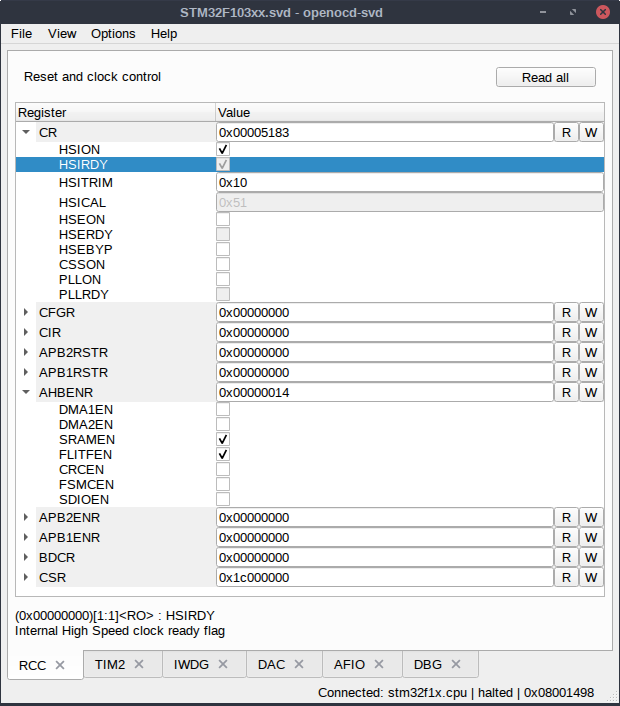Collapse the AHBENR register tree

26,392
